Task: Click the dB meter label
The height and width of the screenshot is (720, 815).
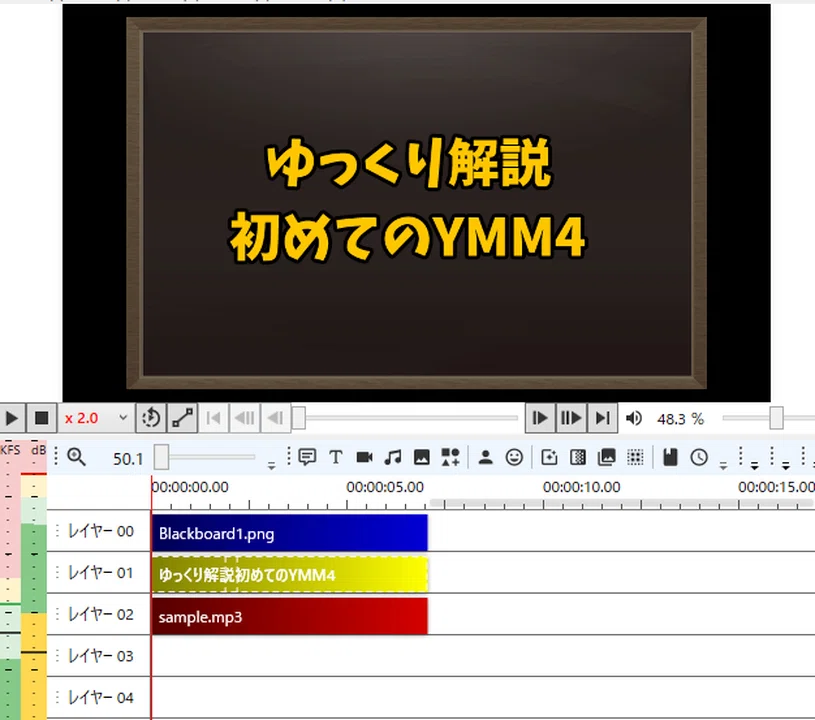Action: click(x=38, y=450)
